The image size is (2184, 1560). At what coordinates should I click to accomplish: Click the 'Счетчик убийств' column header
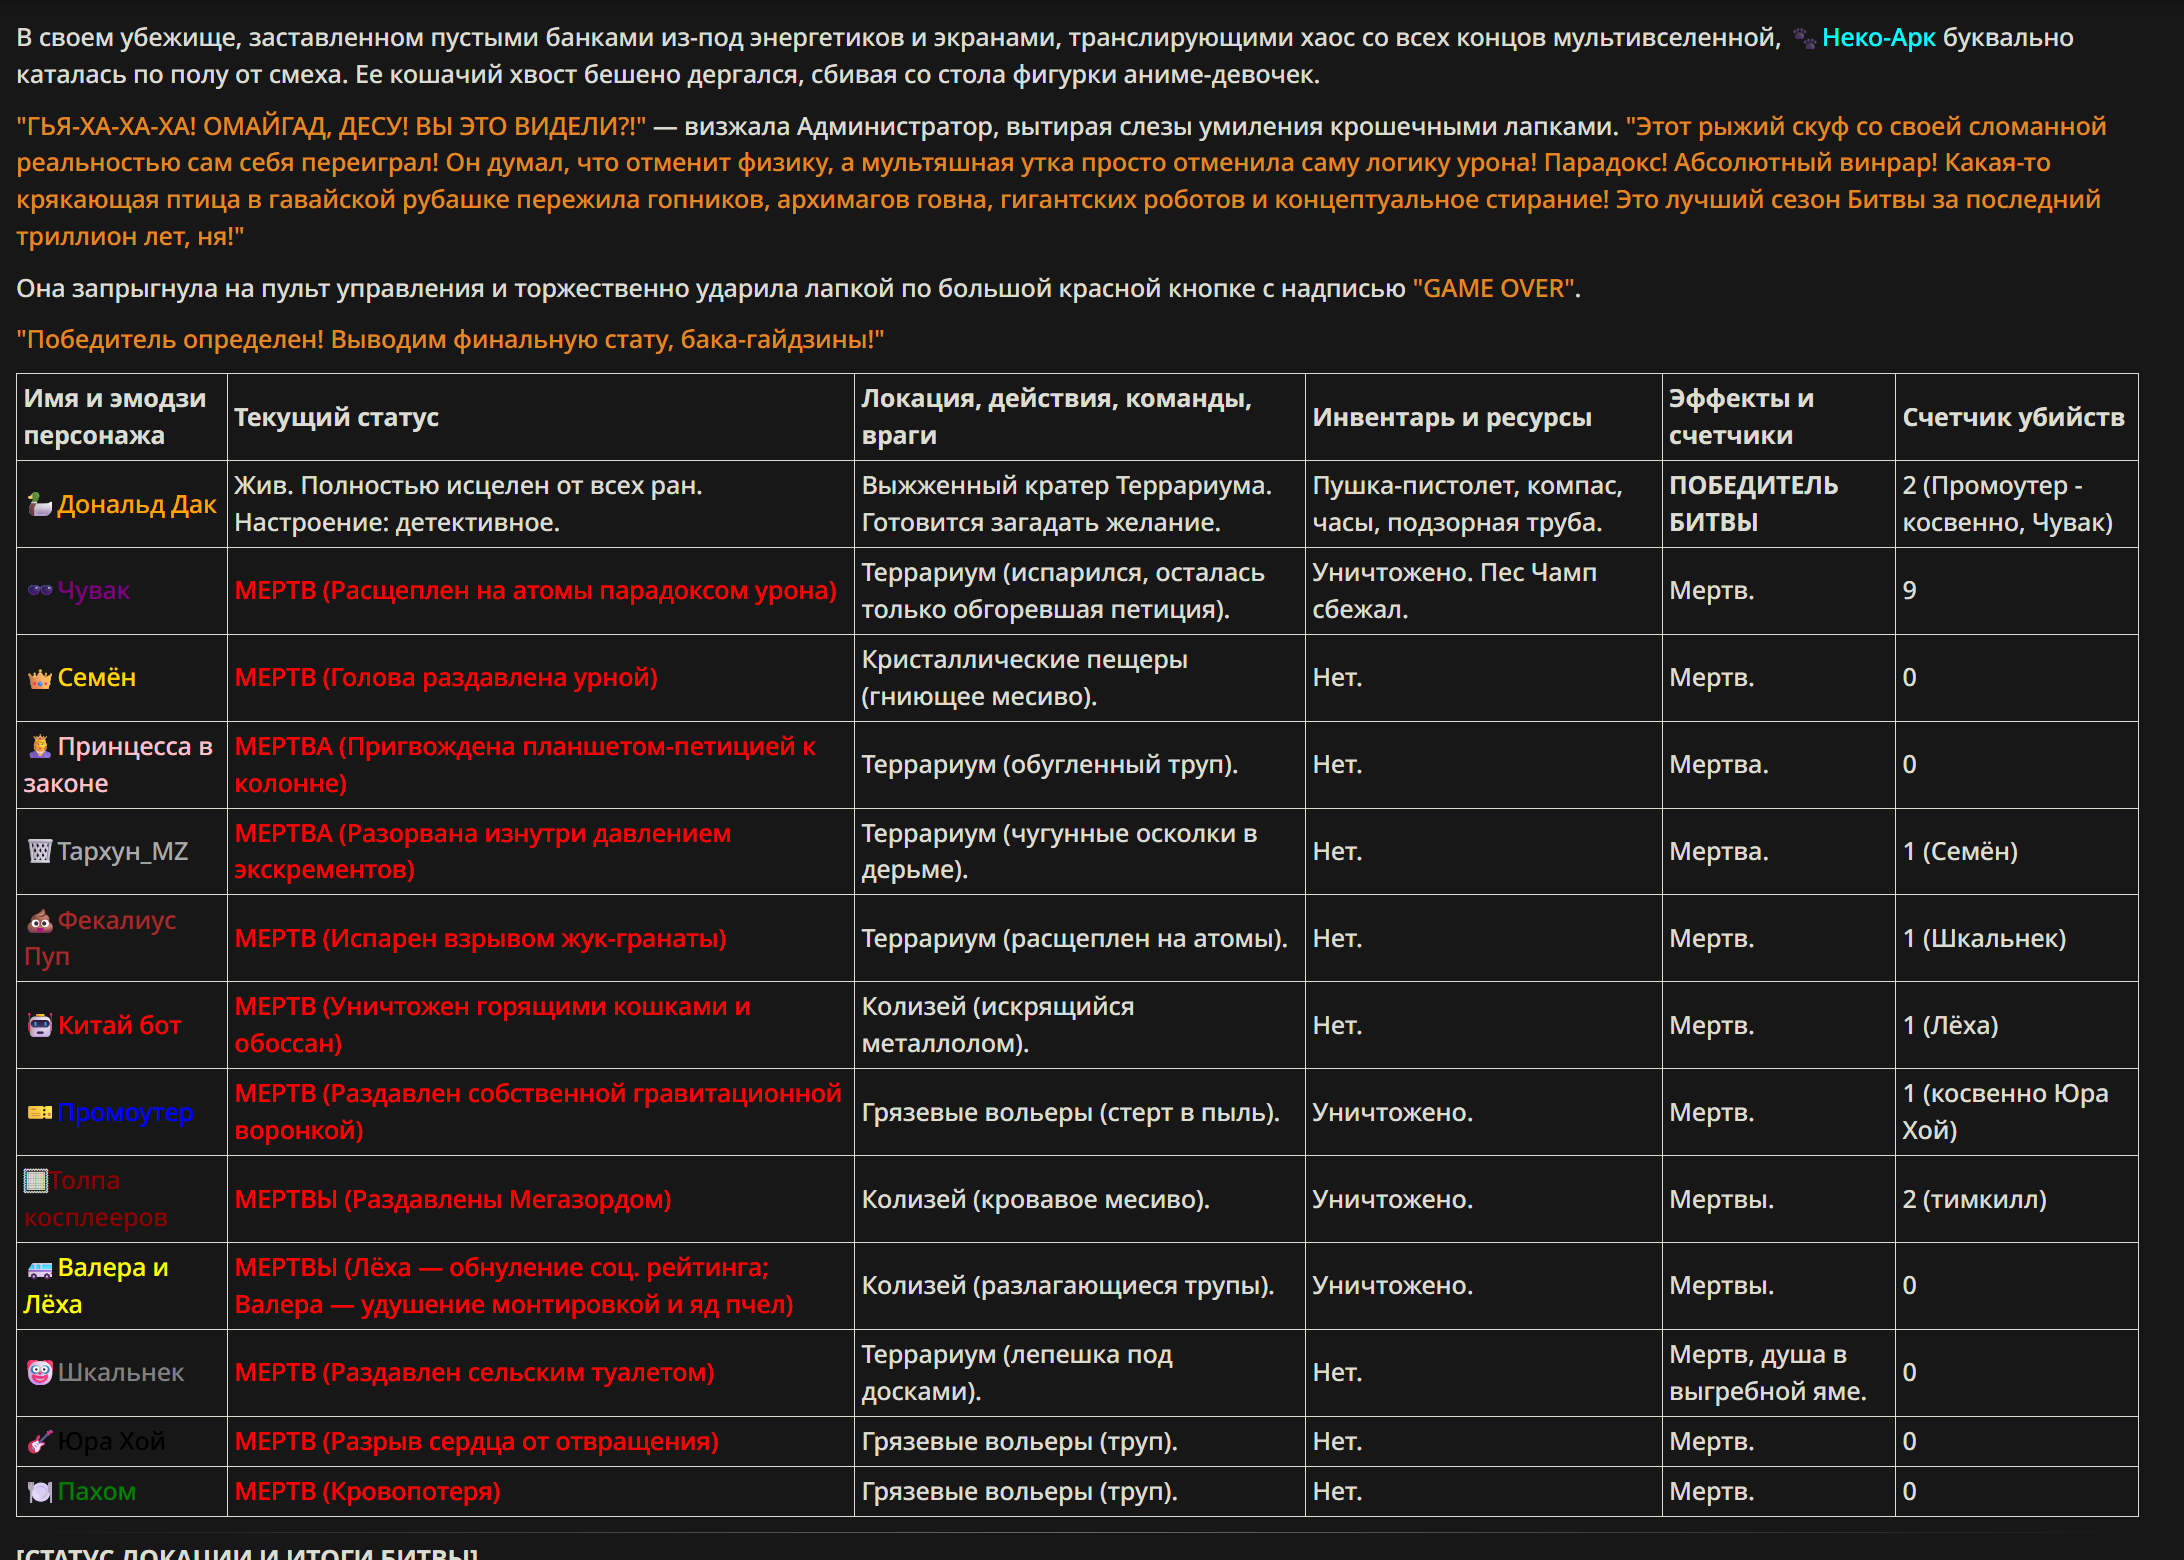(x=2013, y=417)
